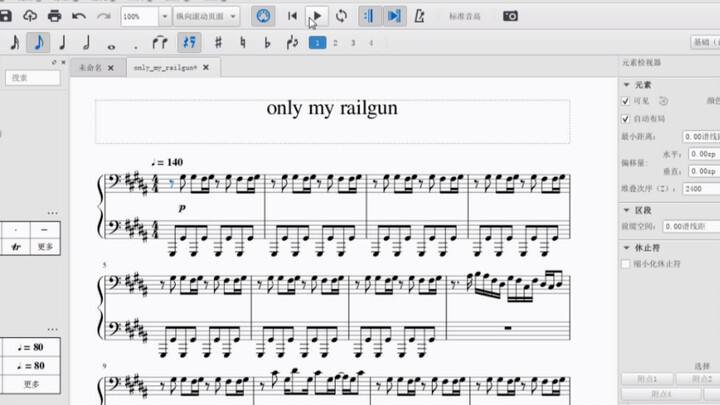This screenshot has height=405, width=720.
Task: Click the 垂直 offset field
Action: pyautogui.click(x=704, y=171)
